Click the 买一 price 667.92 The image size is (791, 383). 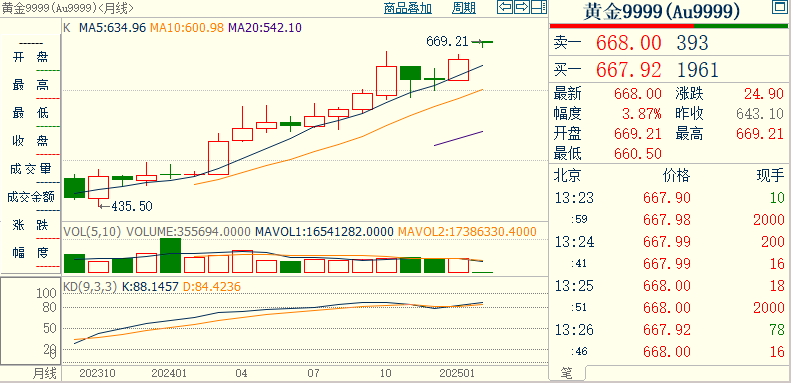[629, 70]
